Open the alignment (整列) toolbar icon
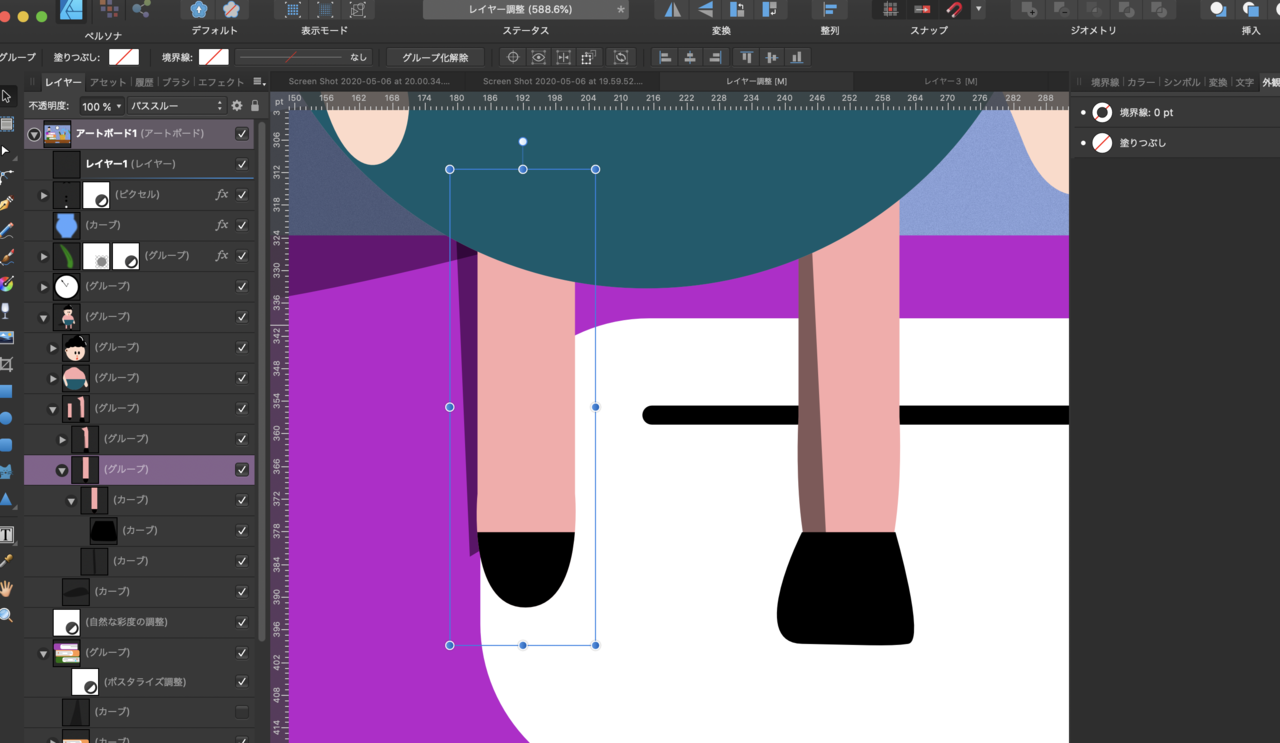The height and width of the screenshot is (743, 1280). [x=829, y=10]
